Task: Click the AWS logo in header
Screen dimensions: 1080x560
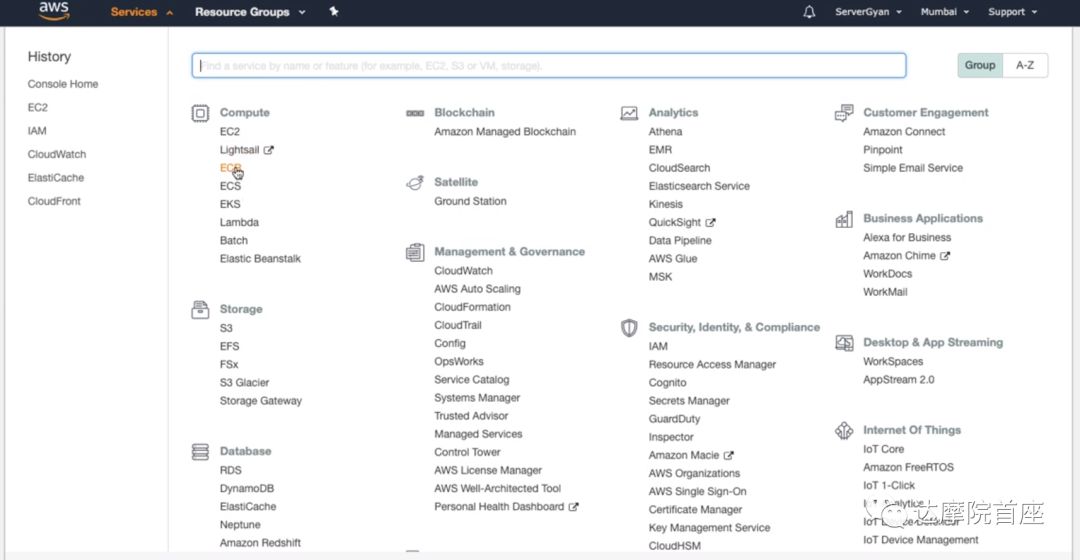Action: tap(53, 11)
